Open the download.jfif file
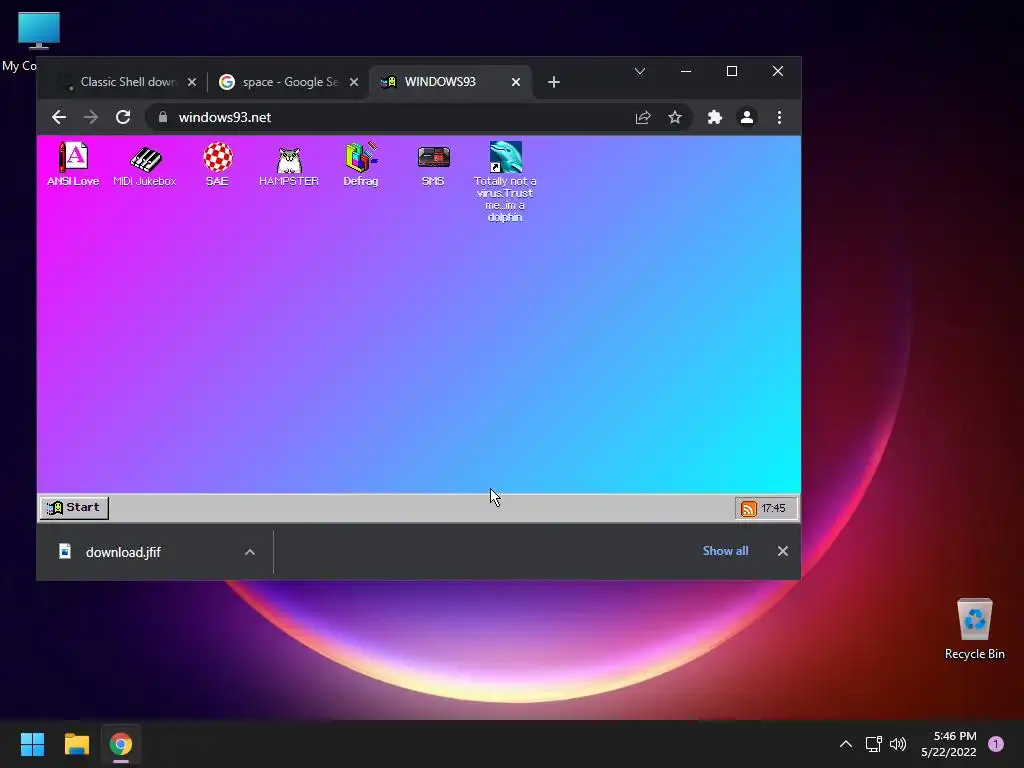Viewport: 1024px width, 768px height. point(123,552)
